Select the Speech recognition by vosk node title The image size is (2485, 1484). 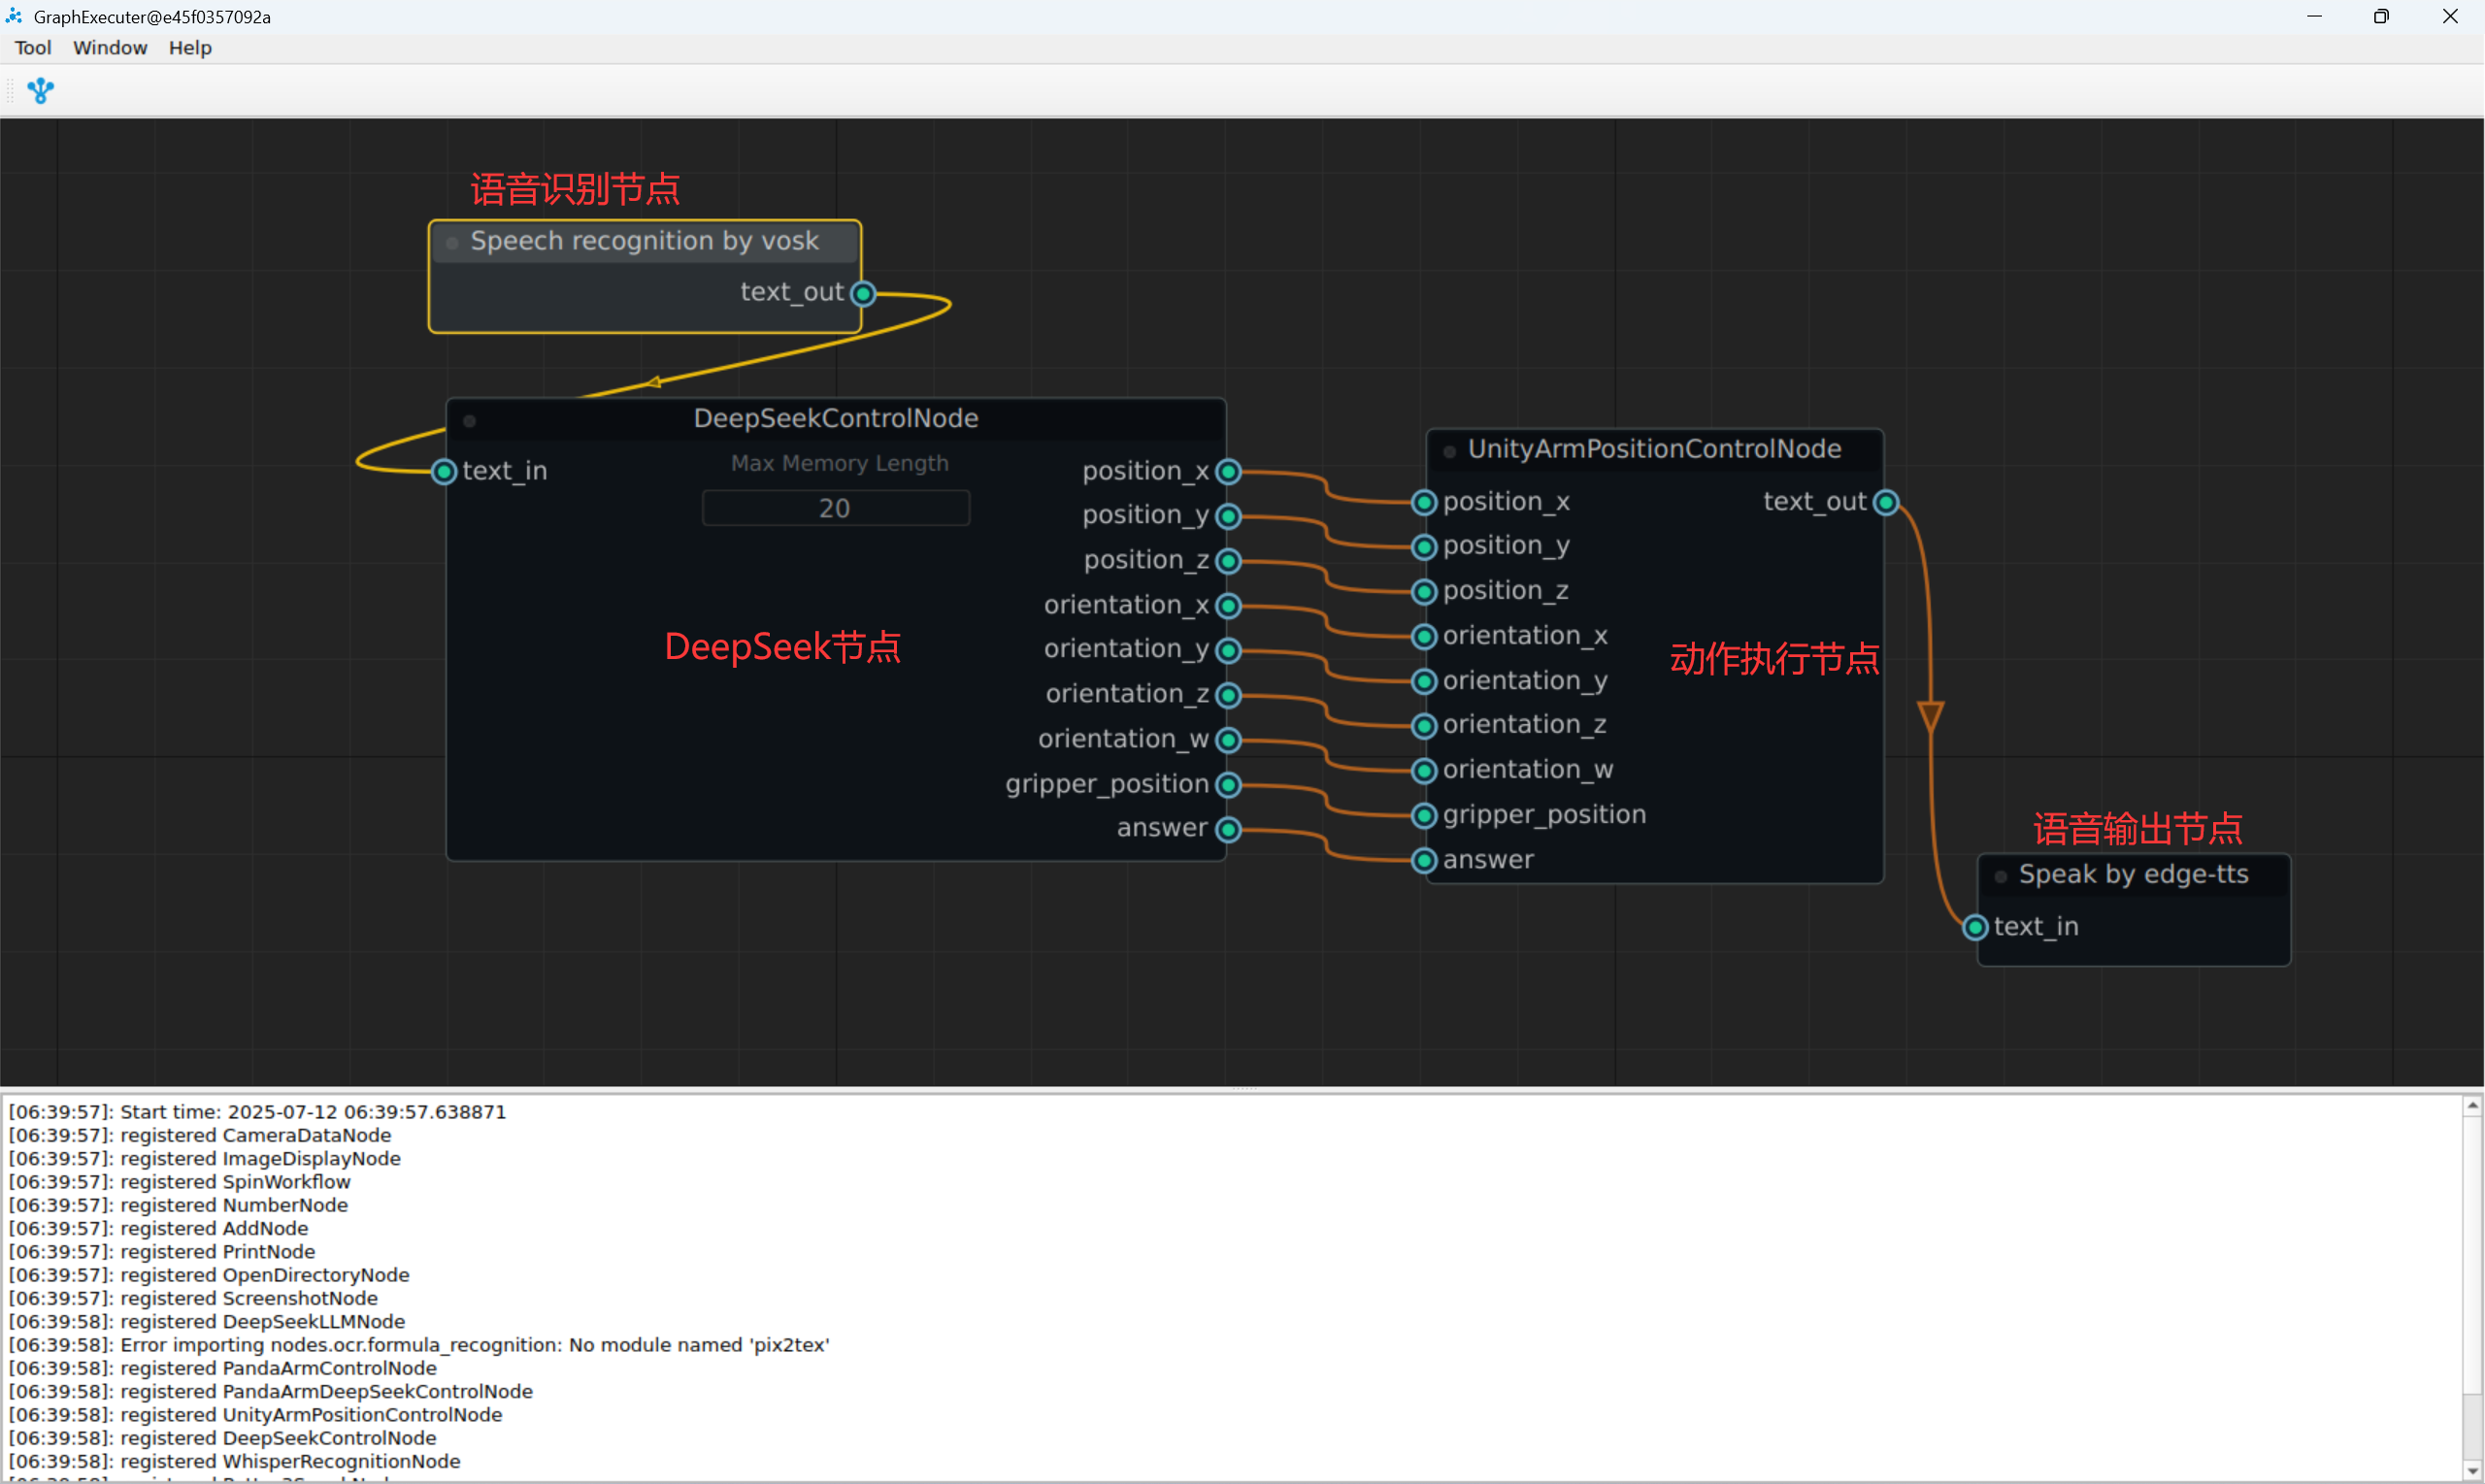pyautogui.click(x=645, y=241)
